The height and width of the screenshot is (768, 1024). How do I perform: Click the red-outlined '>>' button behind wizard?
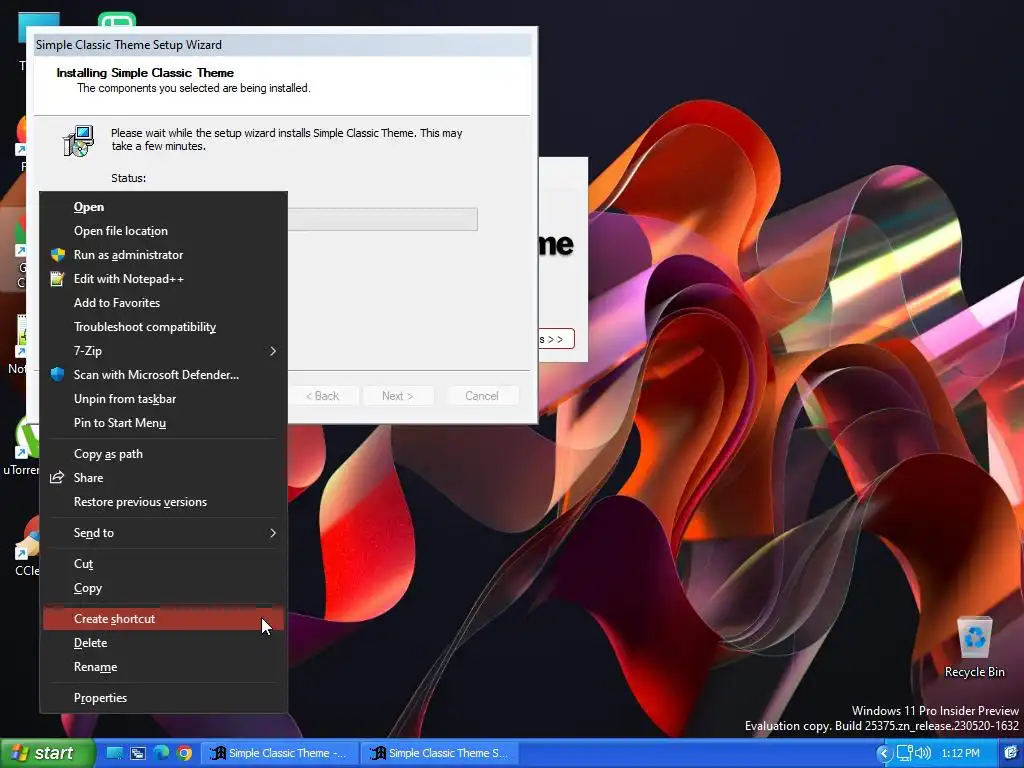(556, 339)
